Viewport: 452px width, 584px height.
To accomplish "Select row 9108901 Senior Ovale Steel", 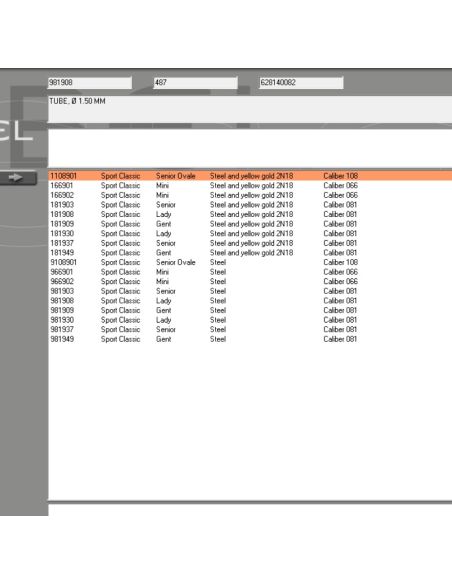I will click(250, 263).
